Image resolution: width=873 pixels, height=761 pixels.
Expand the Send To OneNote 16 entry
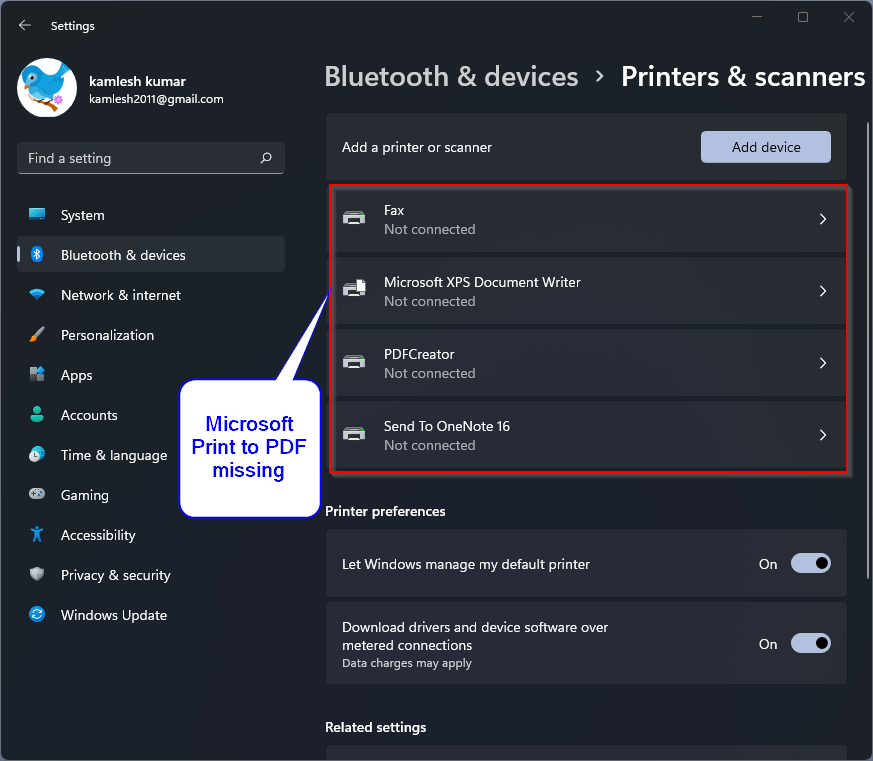point(822,434)
